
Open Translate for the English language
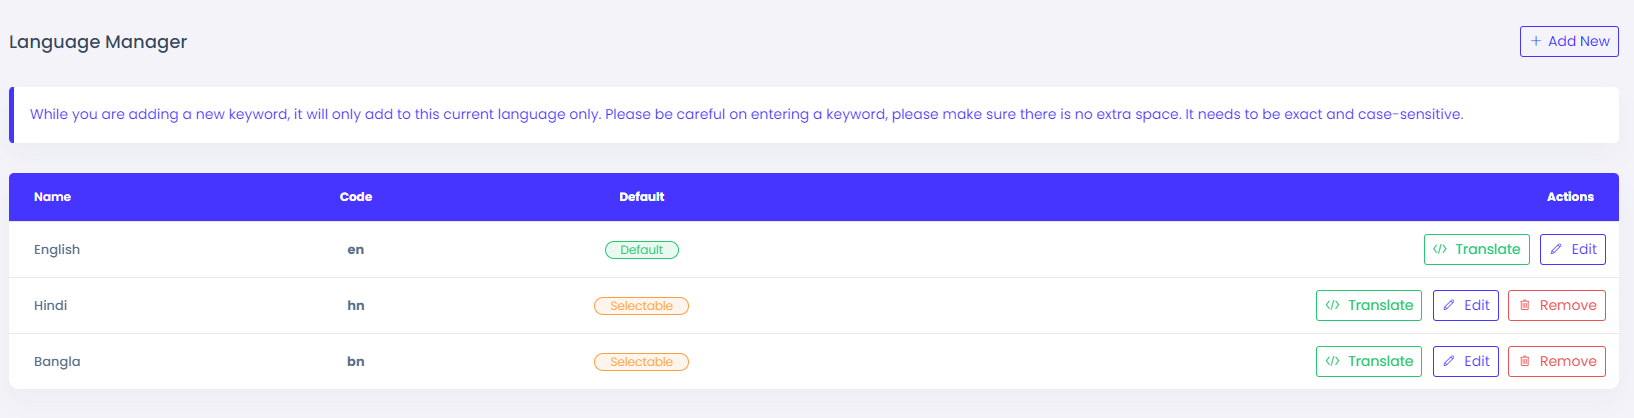1476,249
